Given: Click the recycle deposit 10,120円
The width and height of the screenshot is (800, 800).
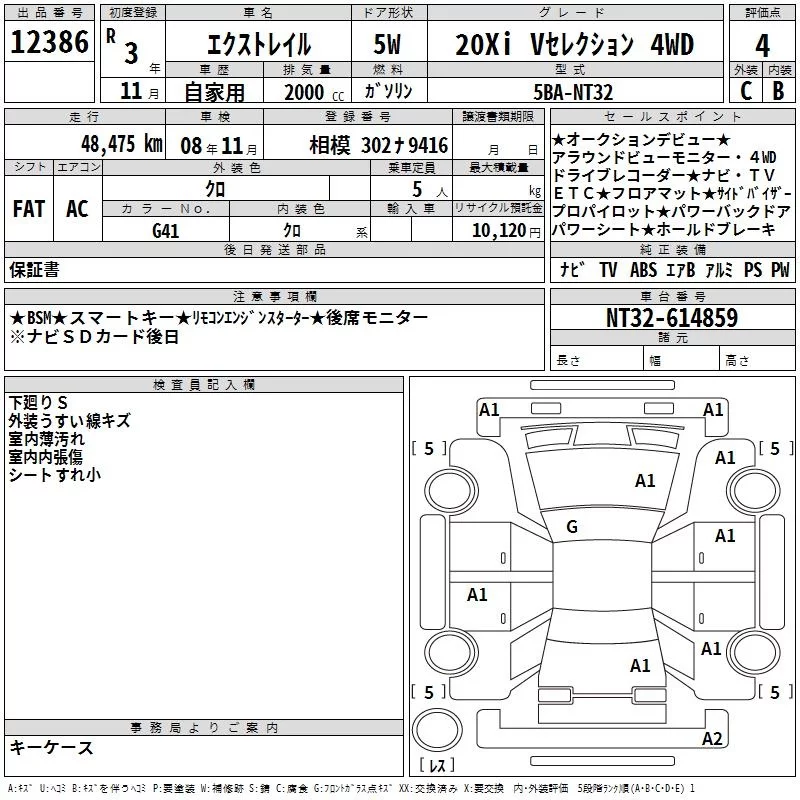Looking at the screenshot, I should pos(506,231).
